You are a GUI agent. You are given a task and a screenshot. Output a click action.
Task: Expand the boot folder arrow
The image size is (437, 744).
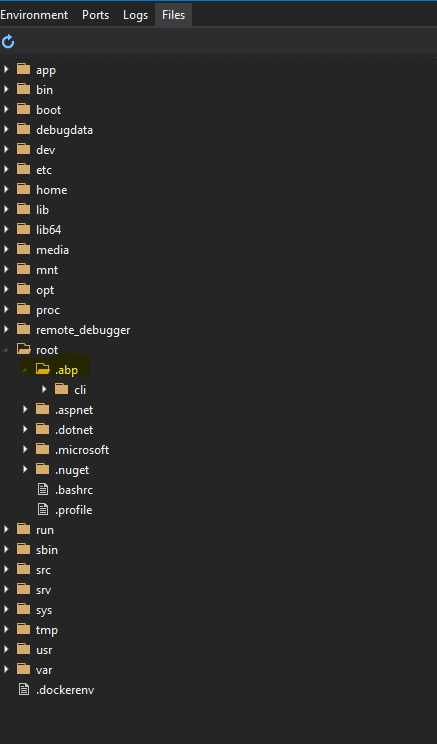(6, 109)
